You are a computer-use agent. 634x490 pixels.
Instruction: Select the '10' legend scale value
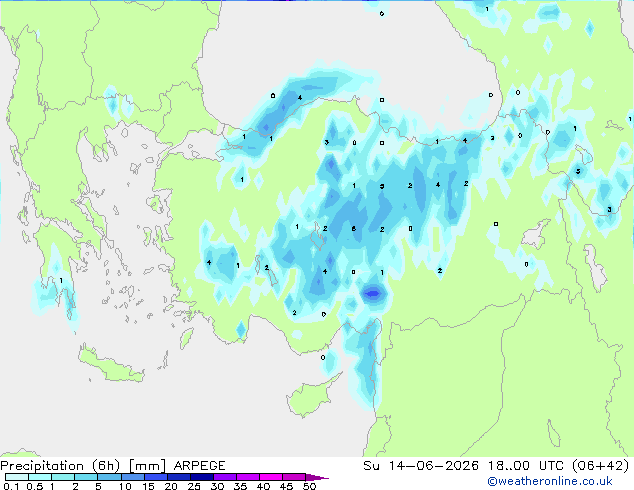pyautogui.click(x=125, y=486)
